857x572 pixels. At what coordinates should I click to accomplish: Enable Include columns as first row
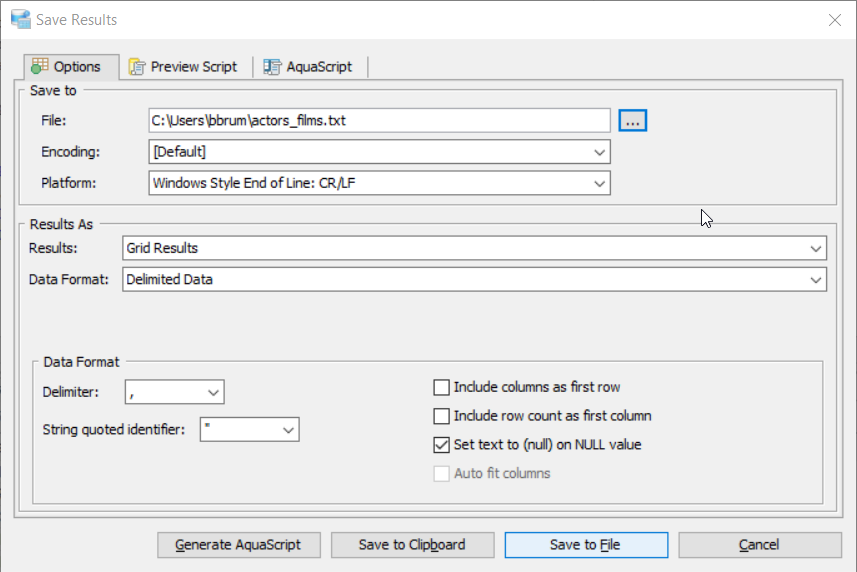point(441,387)
